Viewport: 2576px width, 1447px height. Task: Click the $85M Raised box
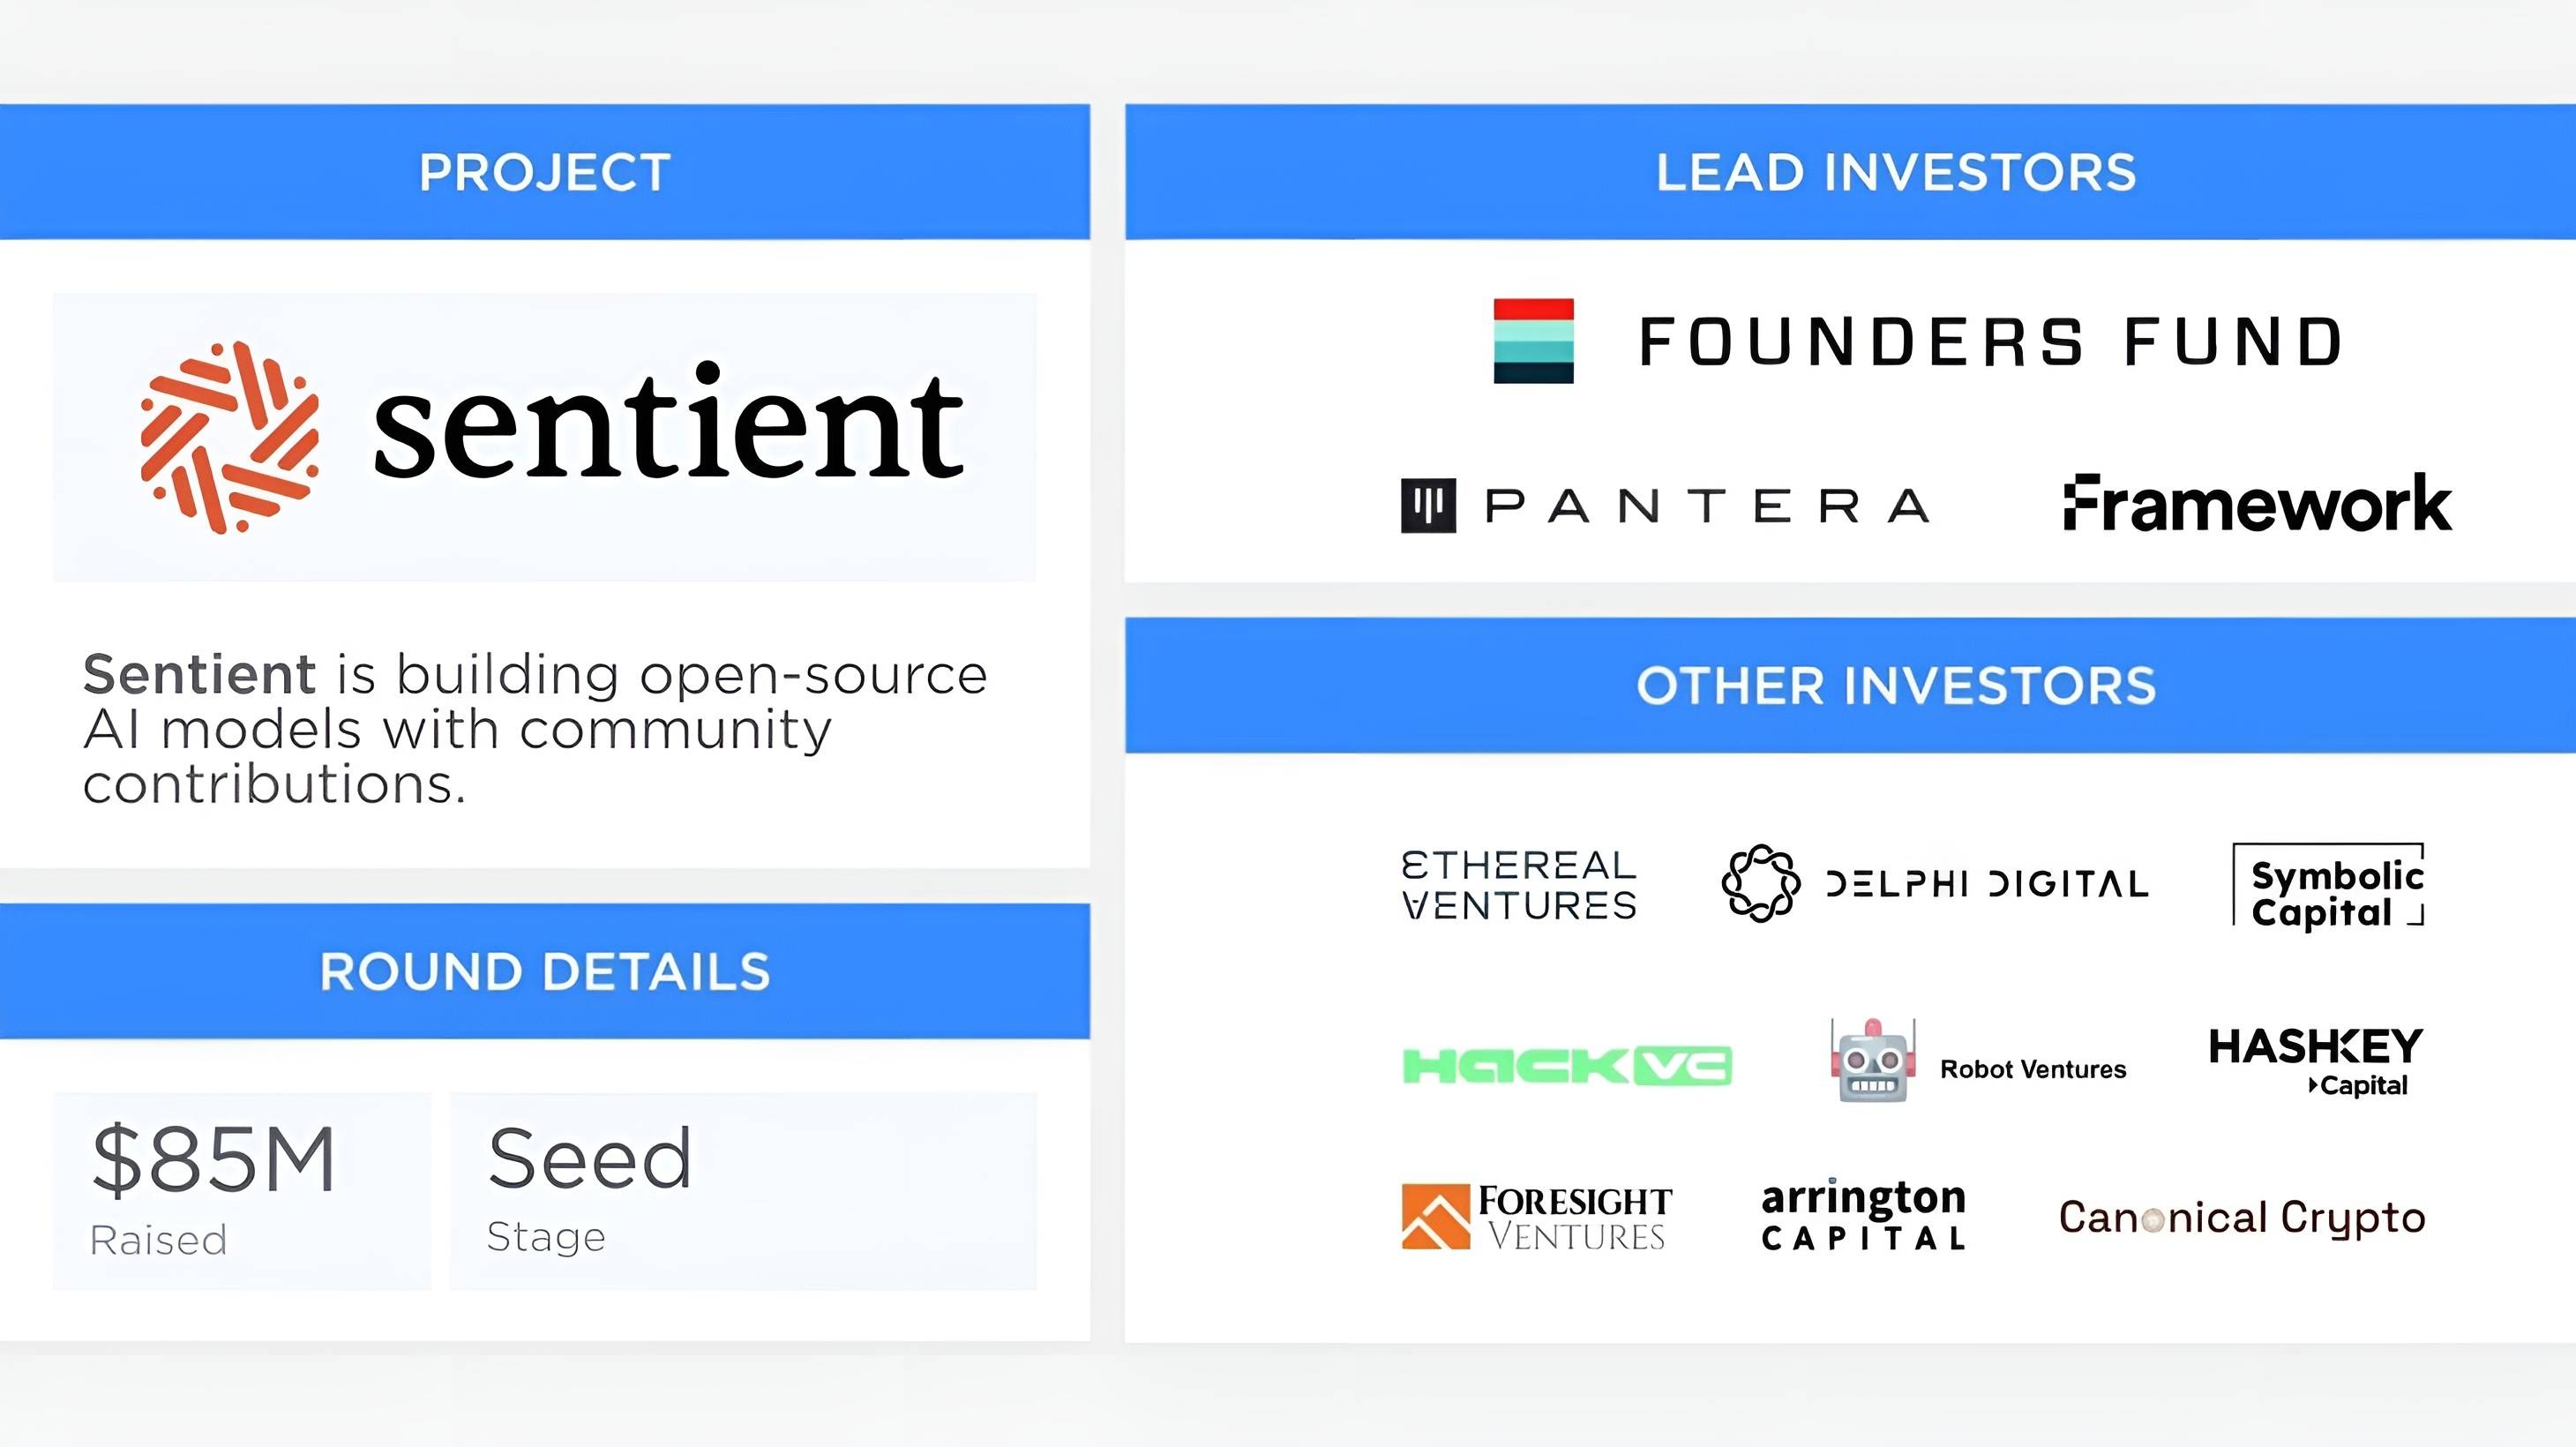[242, 1190]
